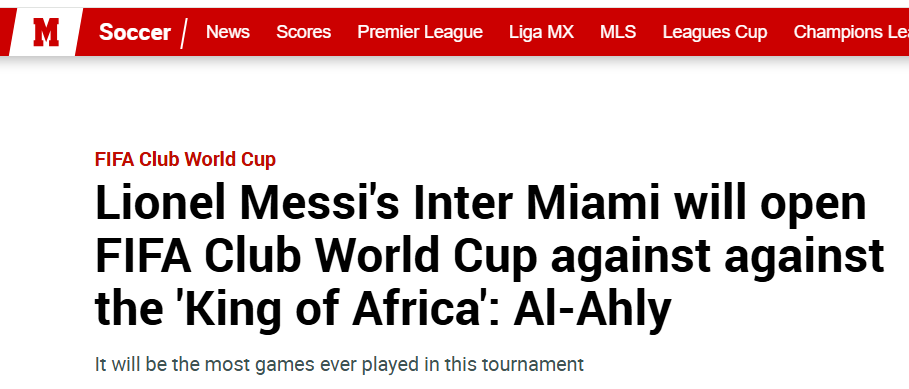Click the last 'against' on the headline's second line
This screenshot has width=909, height=389.
pos(803,256)
